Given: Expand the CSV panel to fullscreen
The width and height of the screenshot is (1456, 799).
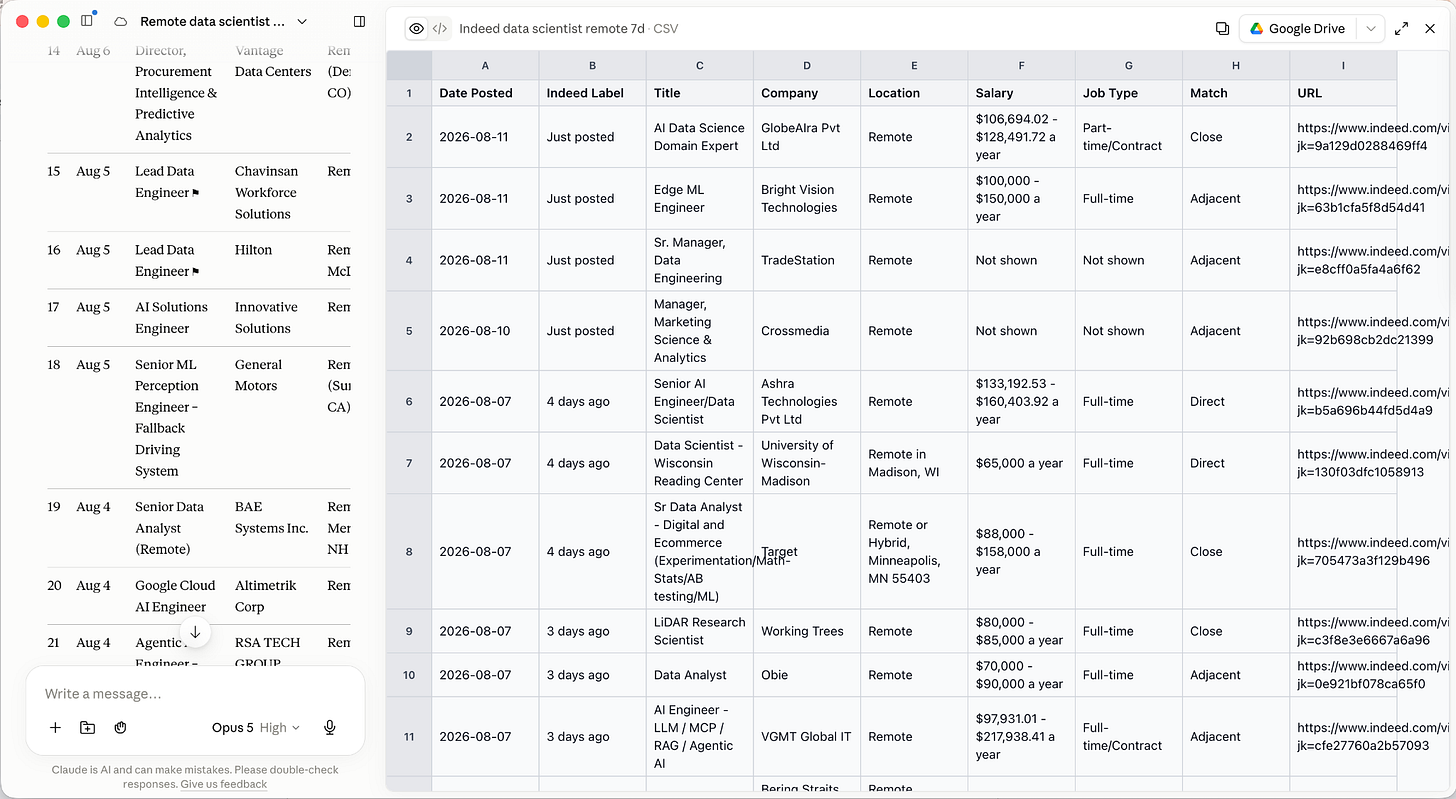Looking at the screenshot, I should pyautogui.click(x=1402, y=29).
